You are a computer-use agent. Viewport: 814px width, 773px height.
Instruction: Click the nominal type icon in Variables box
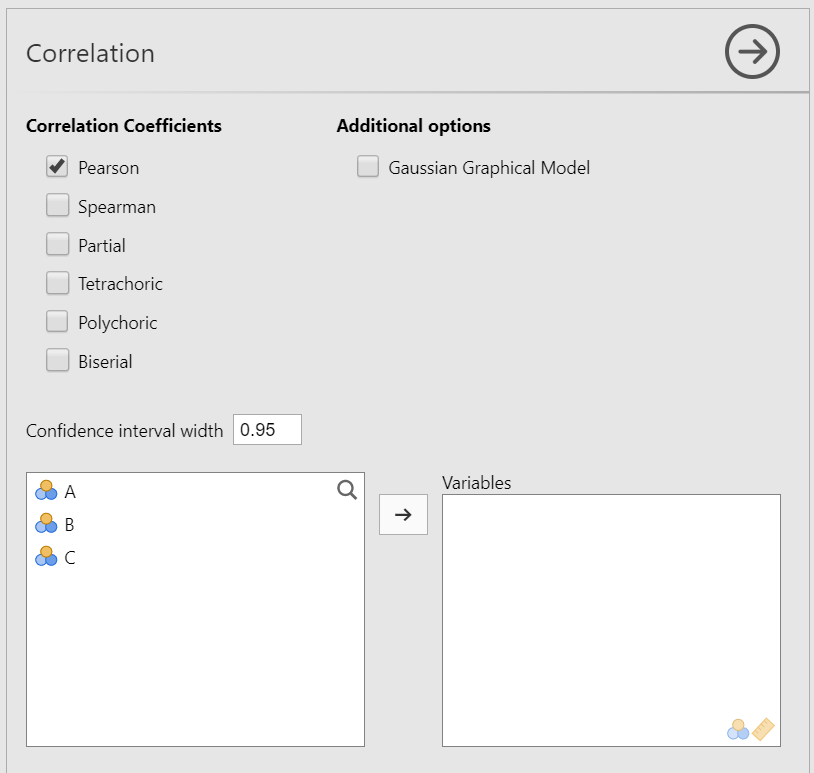point(738,729)
